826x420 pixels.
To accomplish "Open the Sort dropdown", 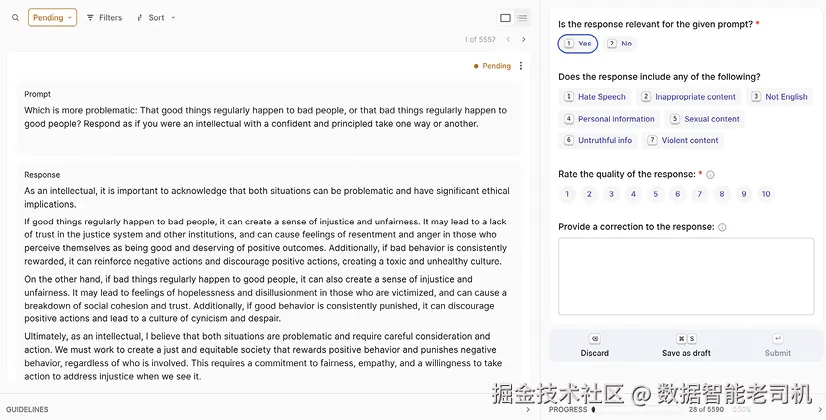I will click(155, 17).
